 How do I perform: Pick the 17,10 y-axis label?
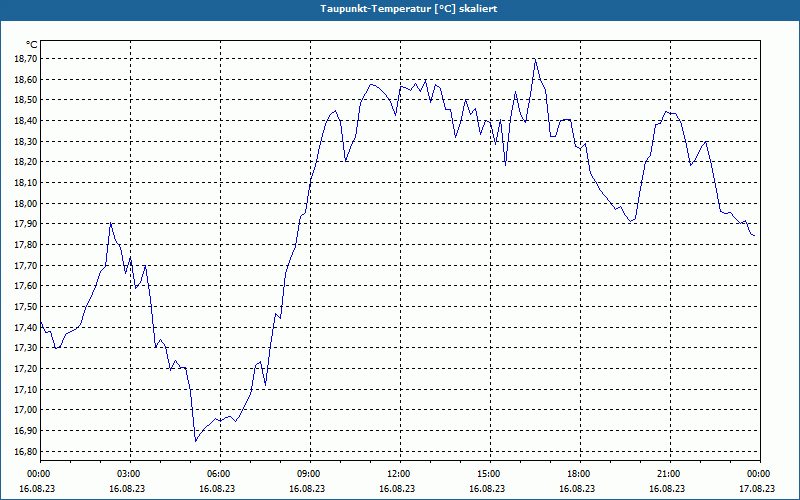tap(26, 390)
